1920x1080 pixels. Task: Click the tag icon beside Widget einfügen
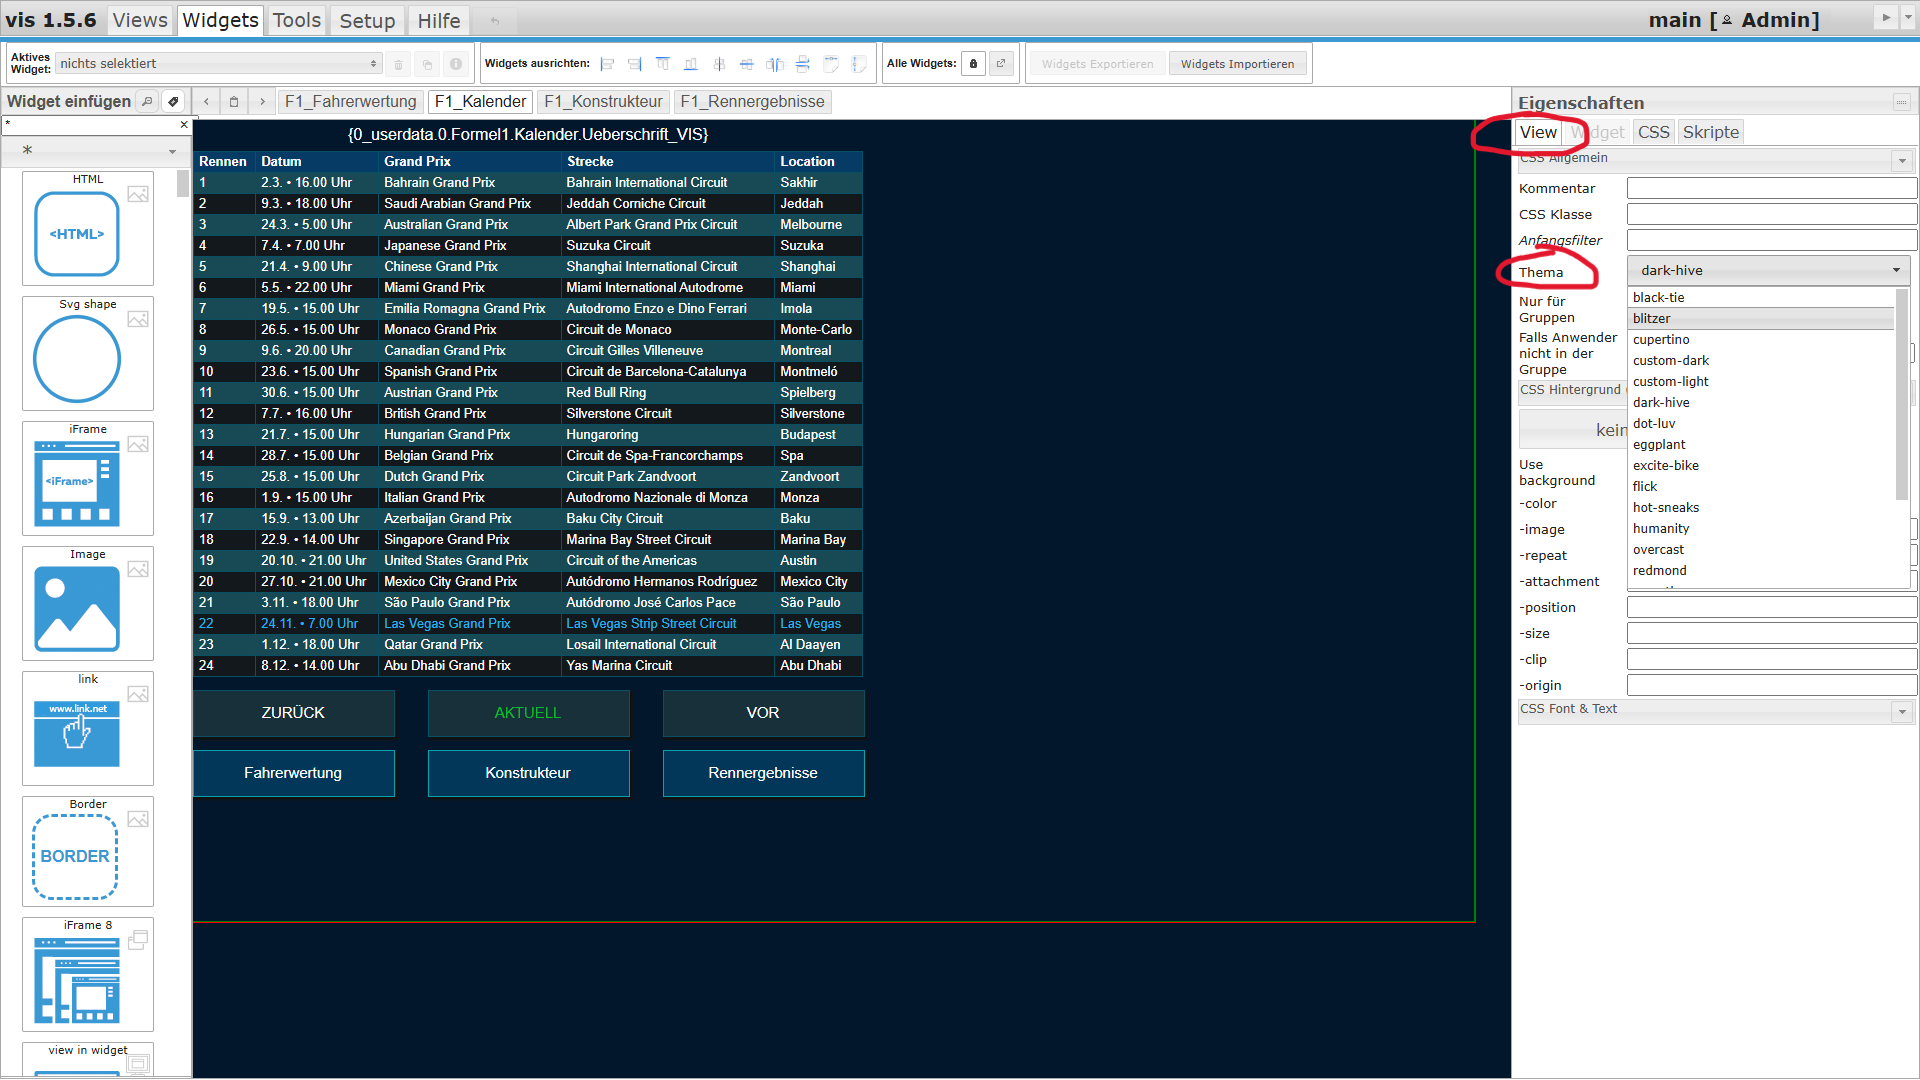(173, 101)
